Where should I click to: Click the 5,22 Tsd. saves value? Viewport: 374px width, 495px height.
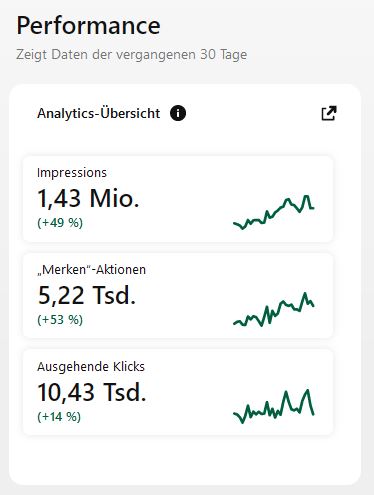pos(87,295)
